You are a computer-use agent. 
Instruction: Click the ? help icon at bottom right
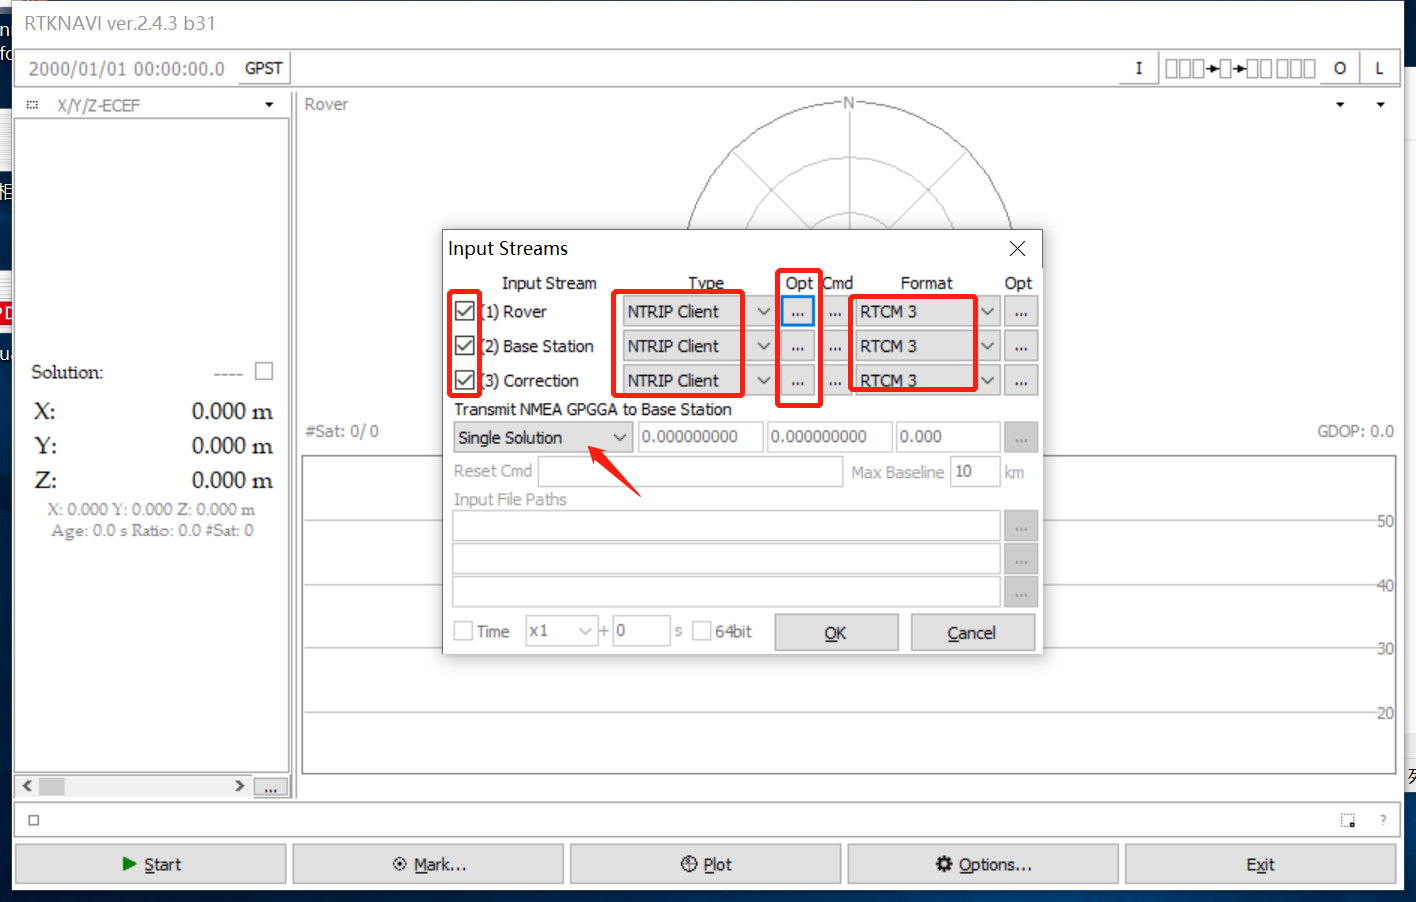point(1383,820)
